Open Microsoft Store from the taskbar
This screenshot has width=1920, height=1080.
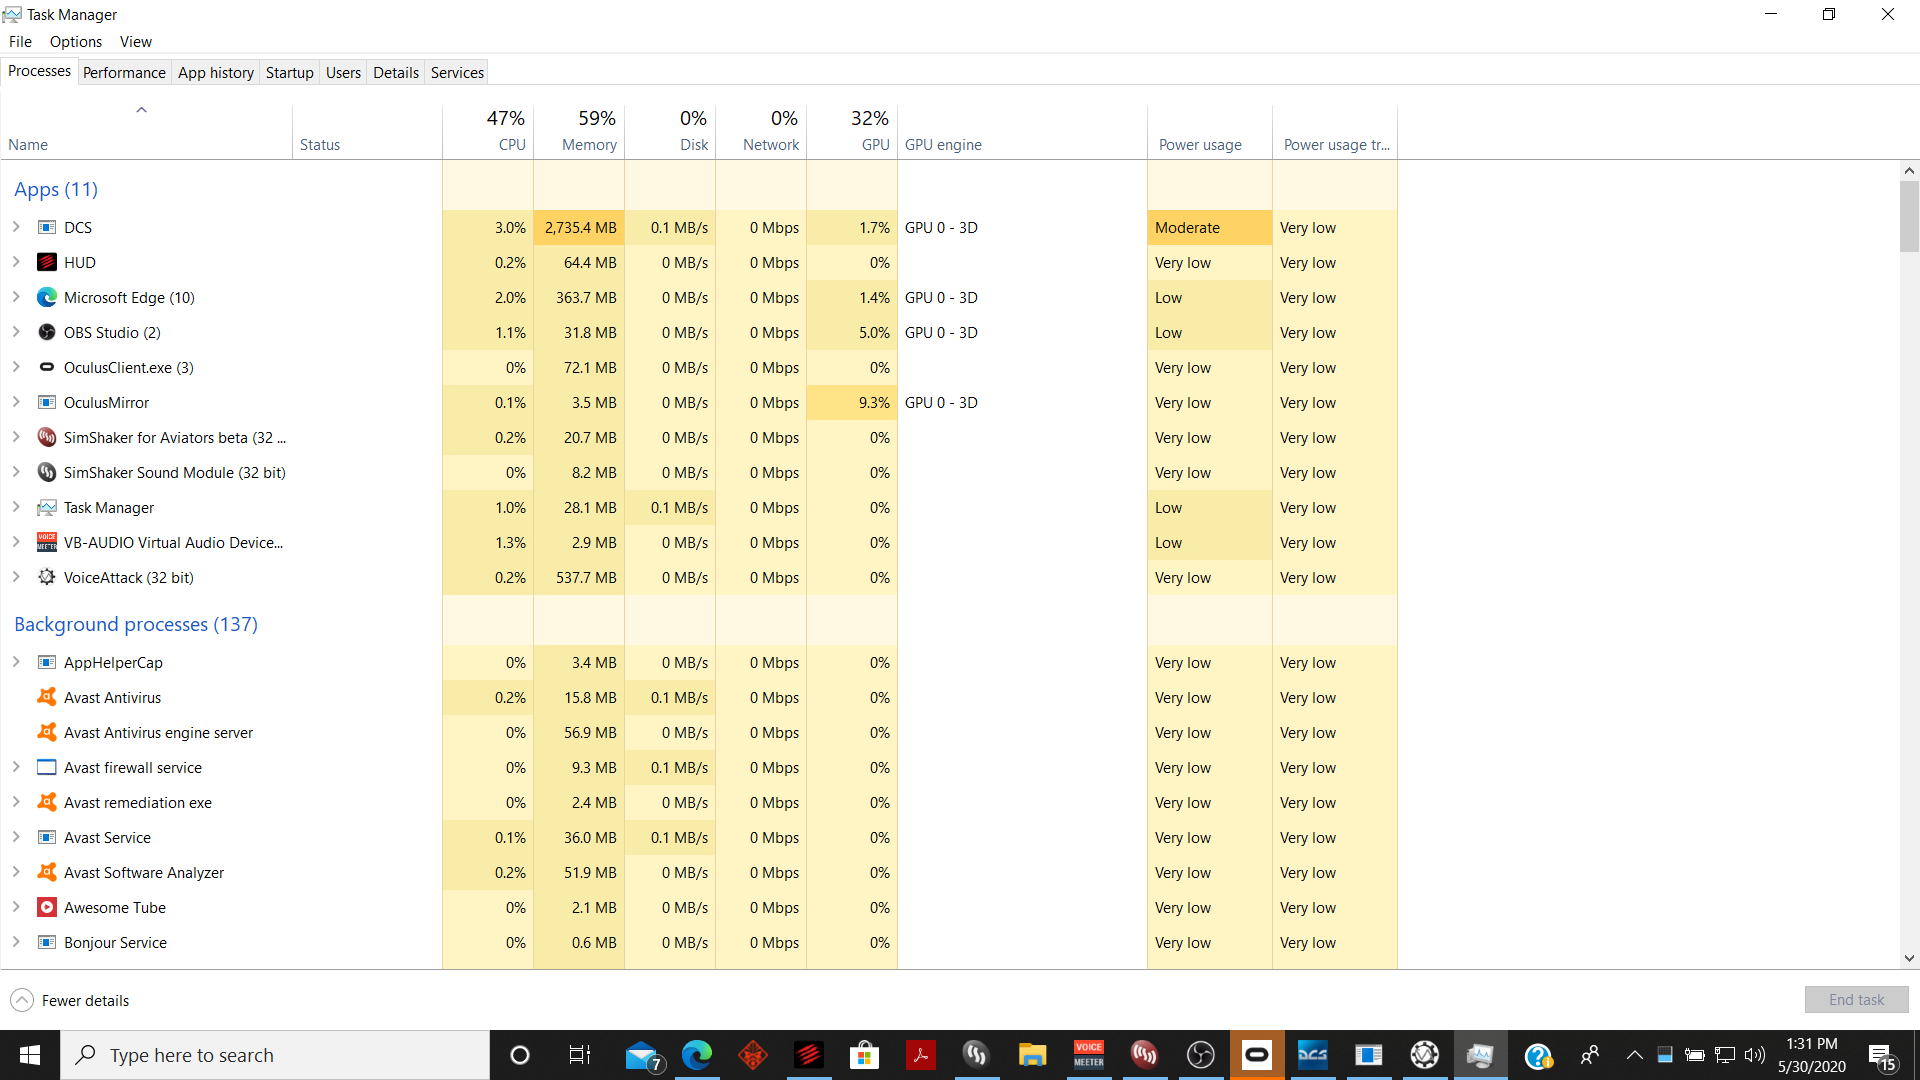point(864,1055)
